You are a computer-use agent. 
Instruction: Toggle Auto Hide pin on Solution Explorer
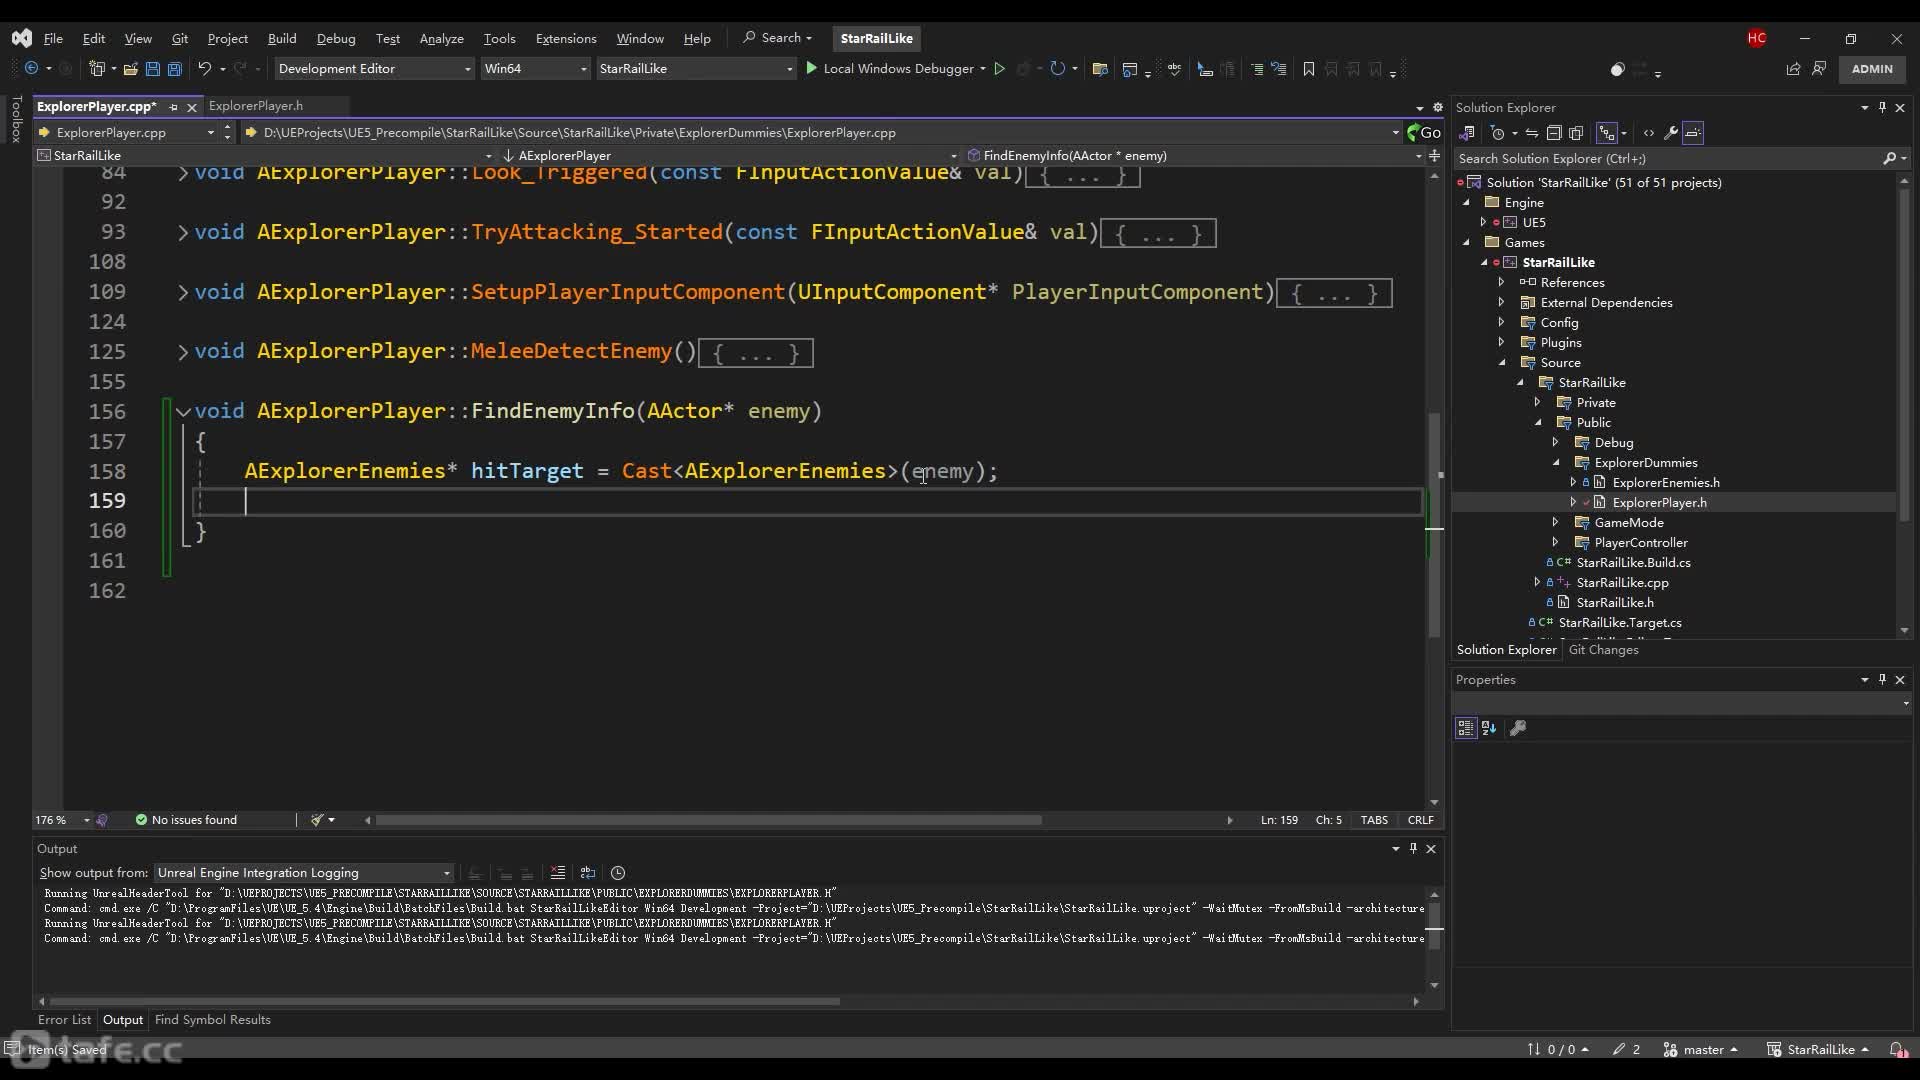(x=1882, y=107)
